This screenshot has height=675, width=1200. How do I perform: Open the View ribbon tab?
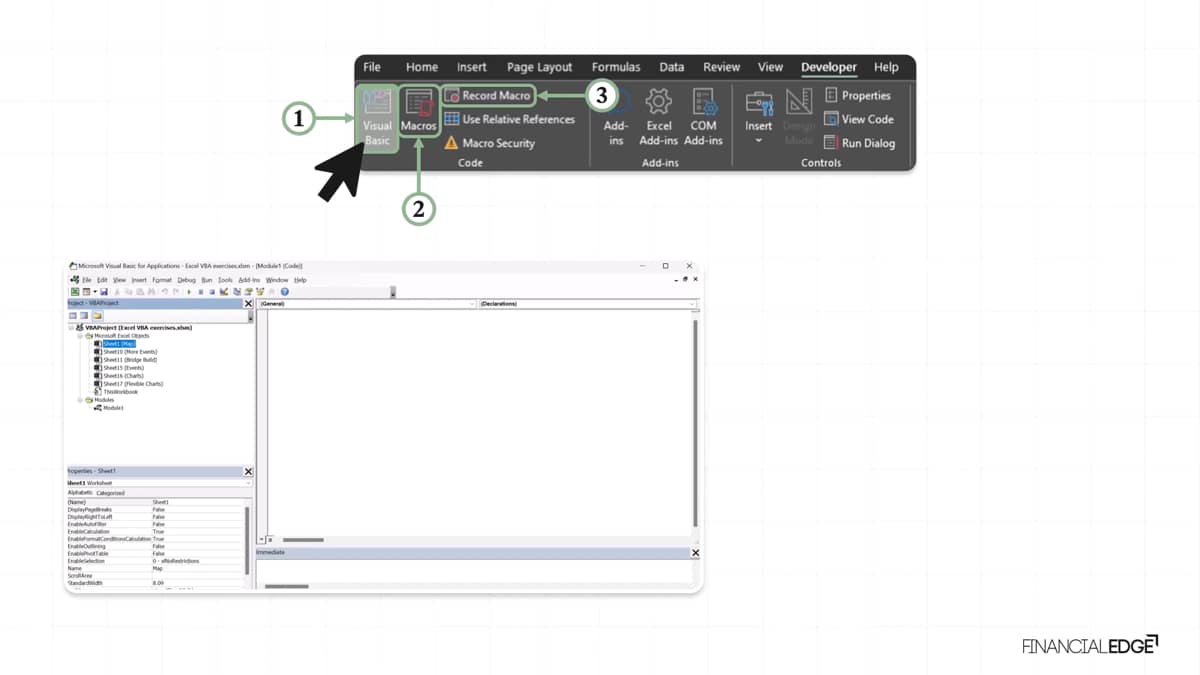coord(770,67)
